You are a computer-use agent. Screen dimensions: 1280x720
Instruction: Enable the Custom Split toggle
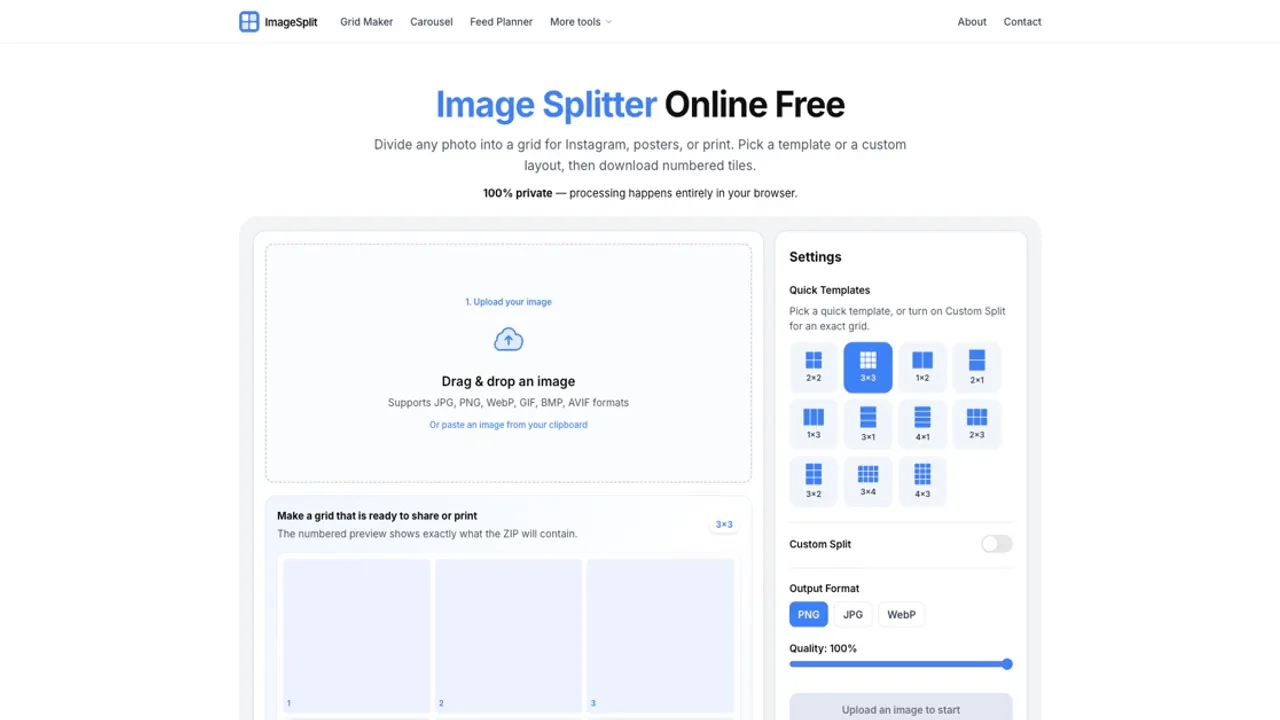click(x=997, y=544)
